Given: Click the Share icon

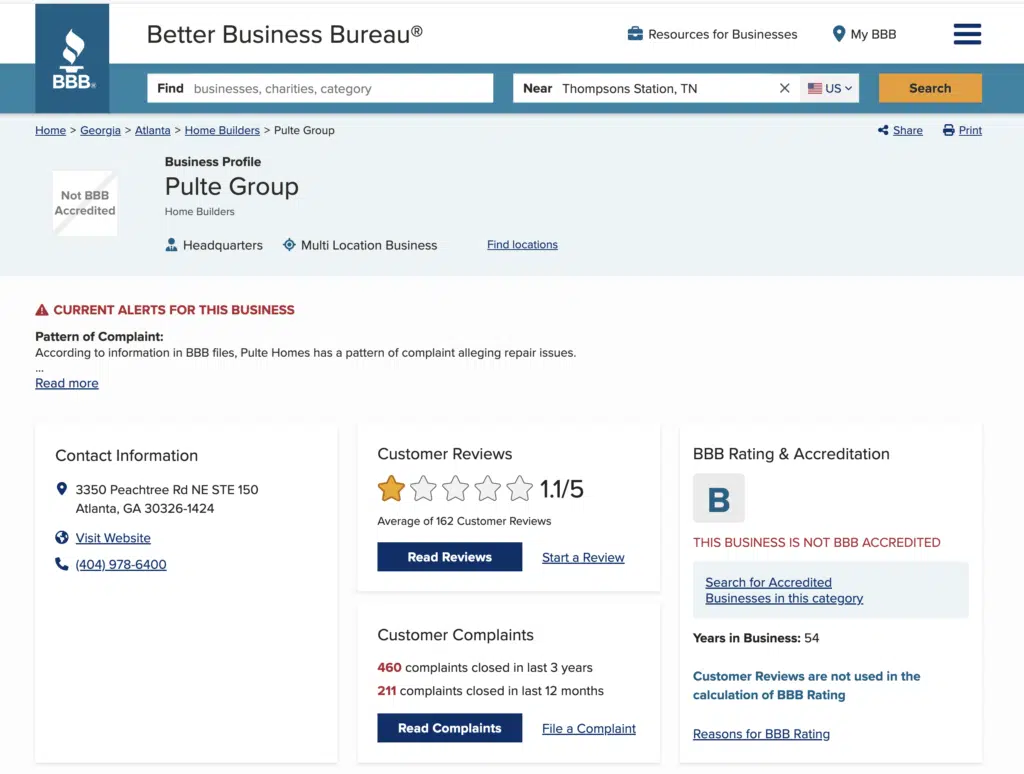Looking at the screenshot, I should tap(883, 130).
